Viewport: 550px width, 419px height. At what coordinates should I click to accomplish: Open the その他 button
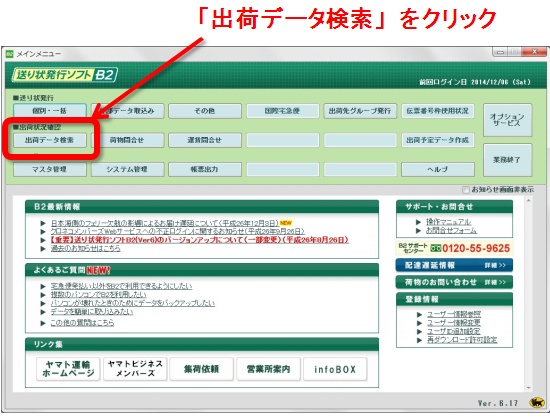(205, 111)
